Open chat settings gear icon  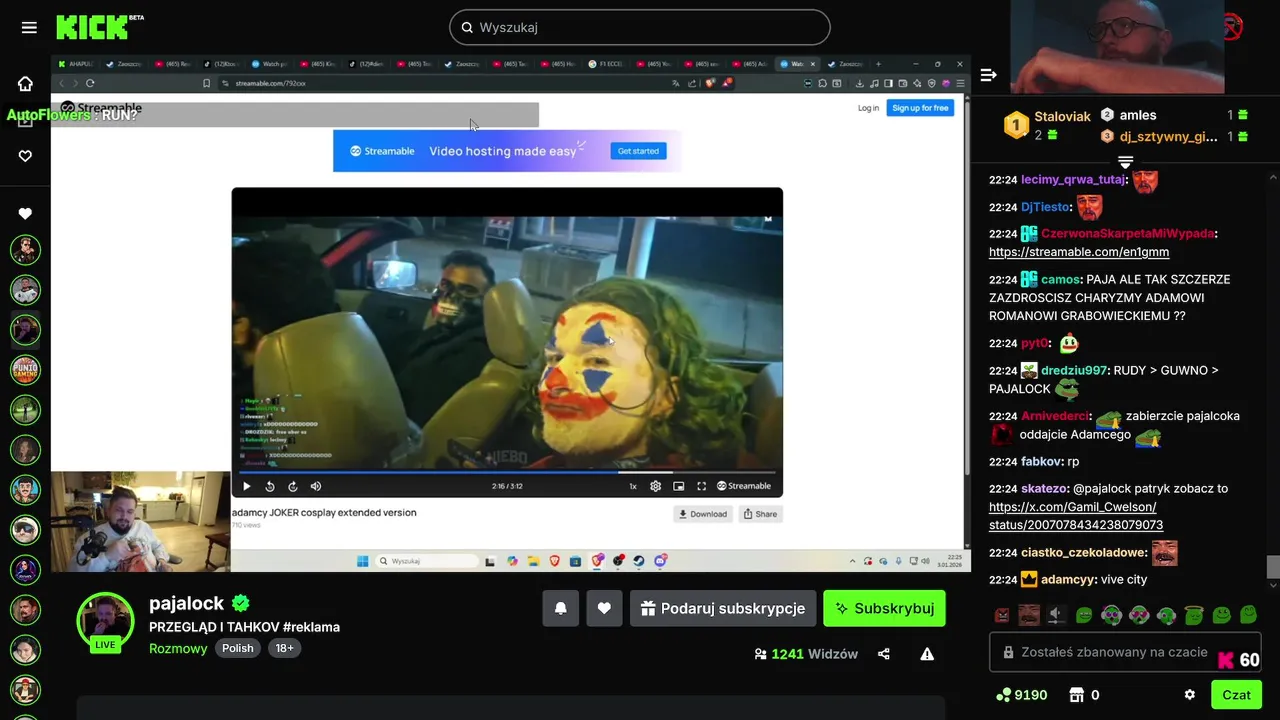click(1189, 695)
